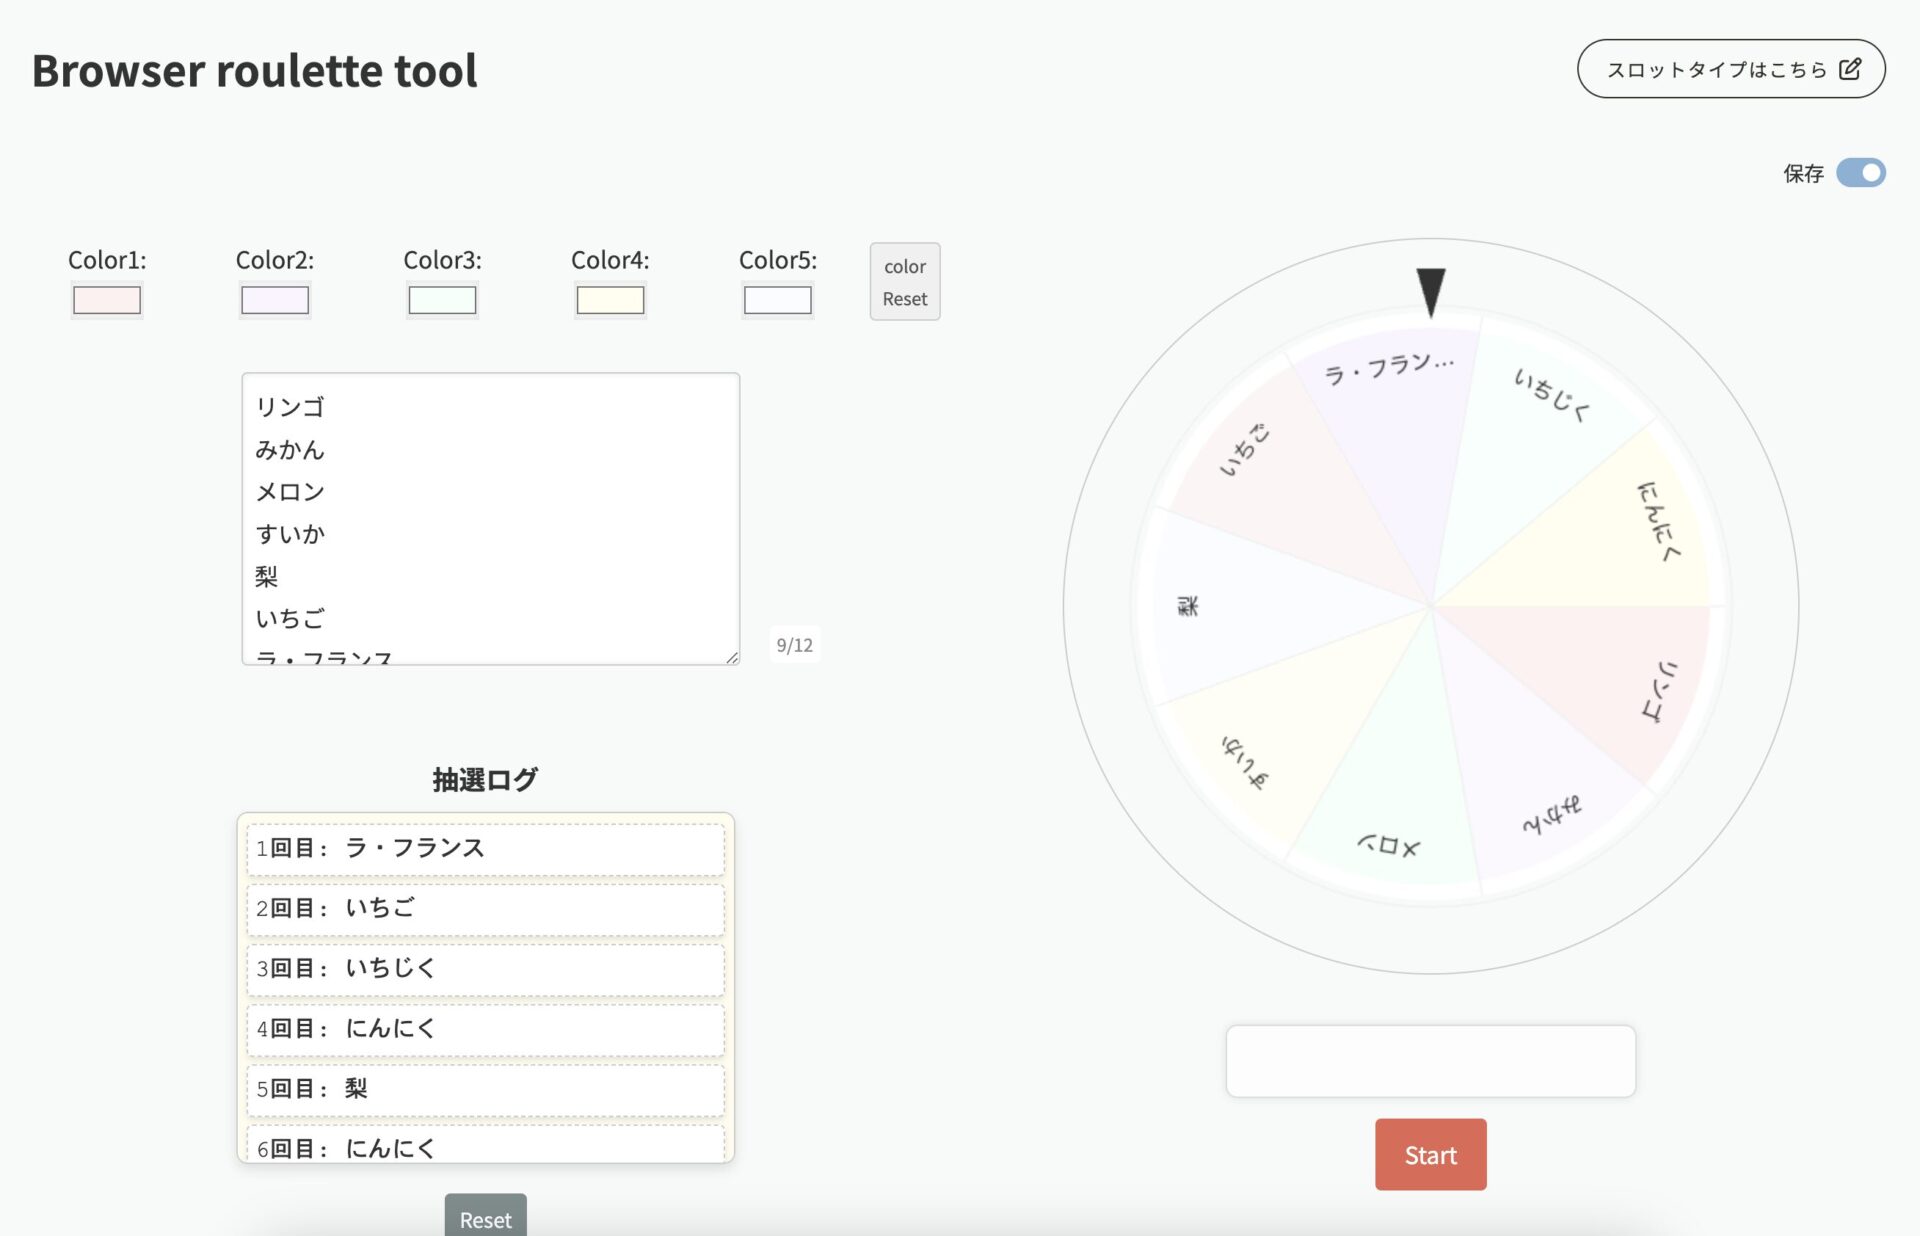Click the 1回目 ラ・フランス log entry
This screenshot has width=1920, height=1236.
click(484, 847)
